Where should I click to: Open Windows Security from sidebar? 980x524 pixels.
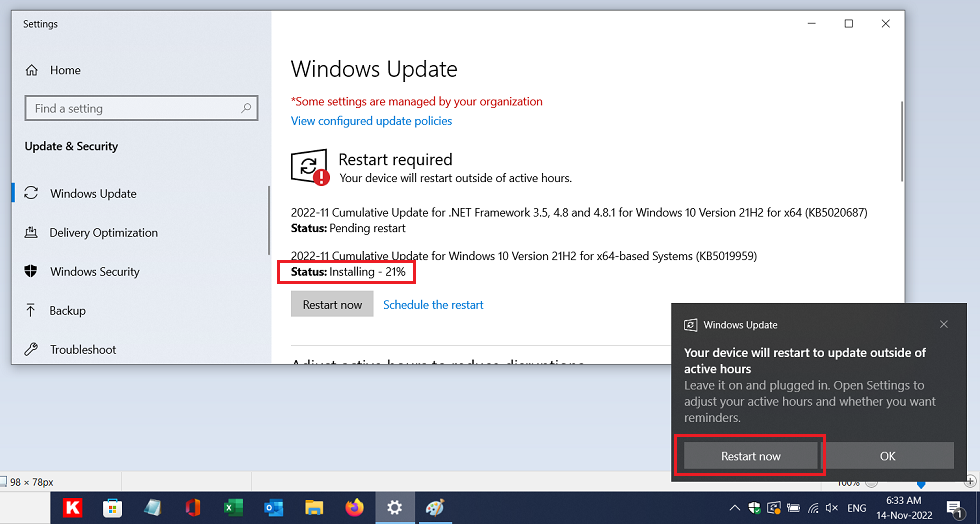click(x=94, y=272)
